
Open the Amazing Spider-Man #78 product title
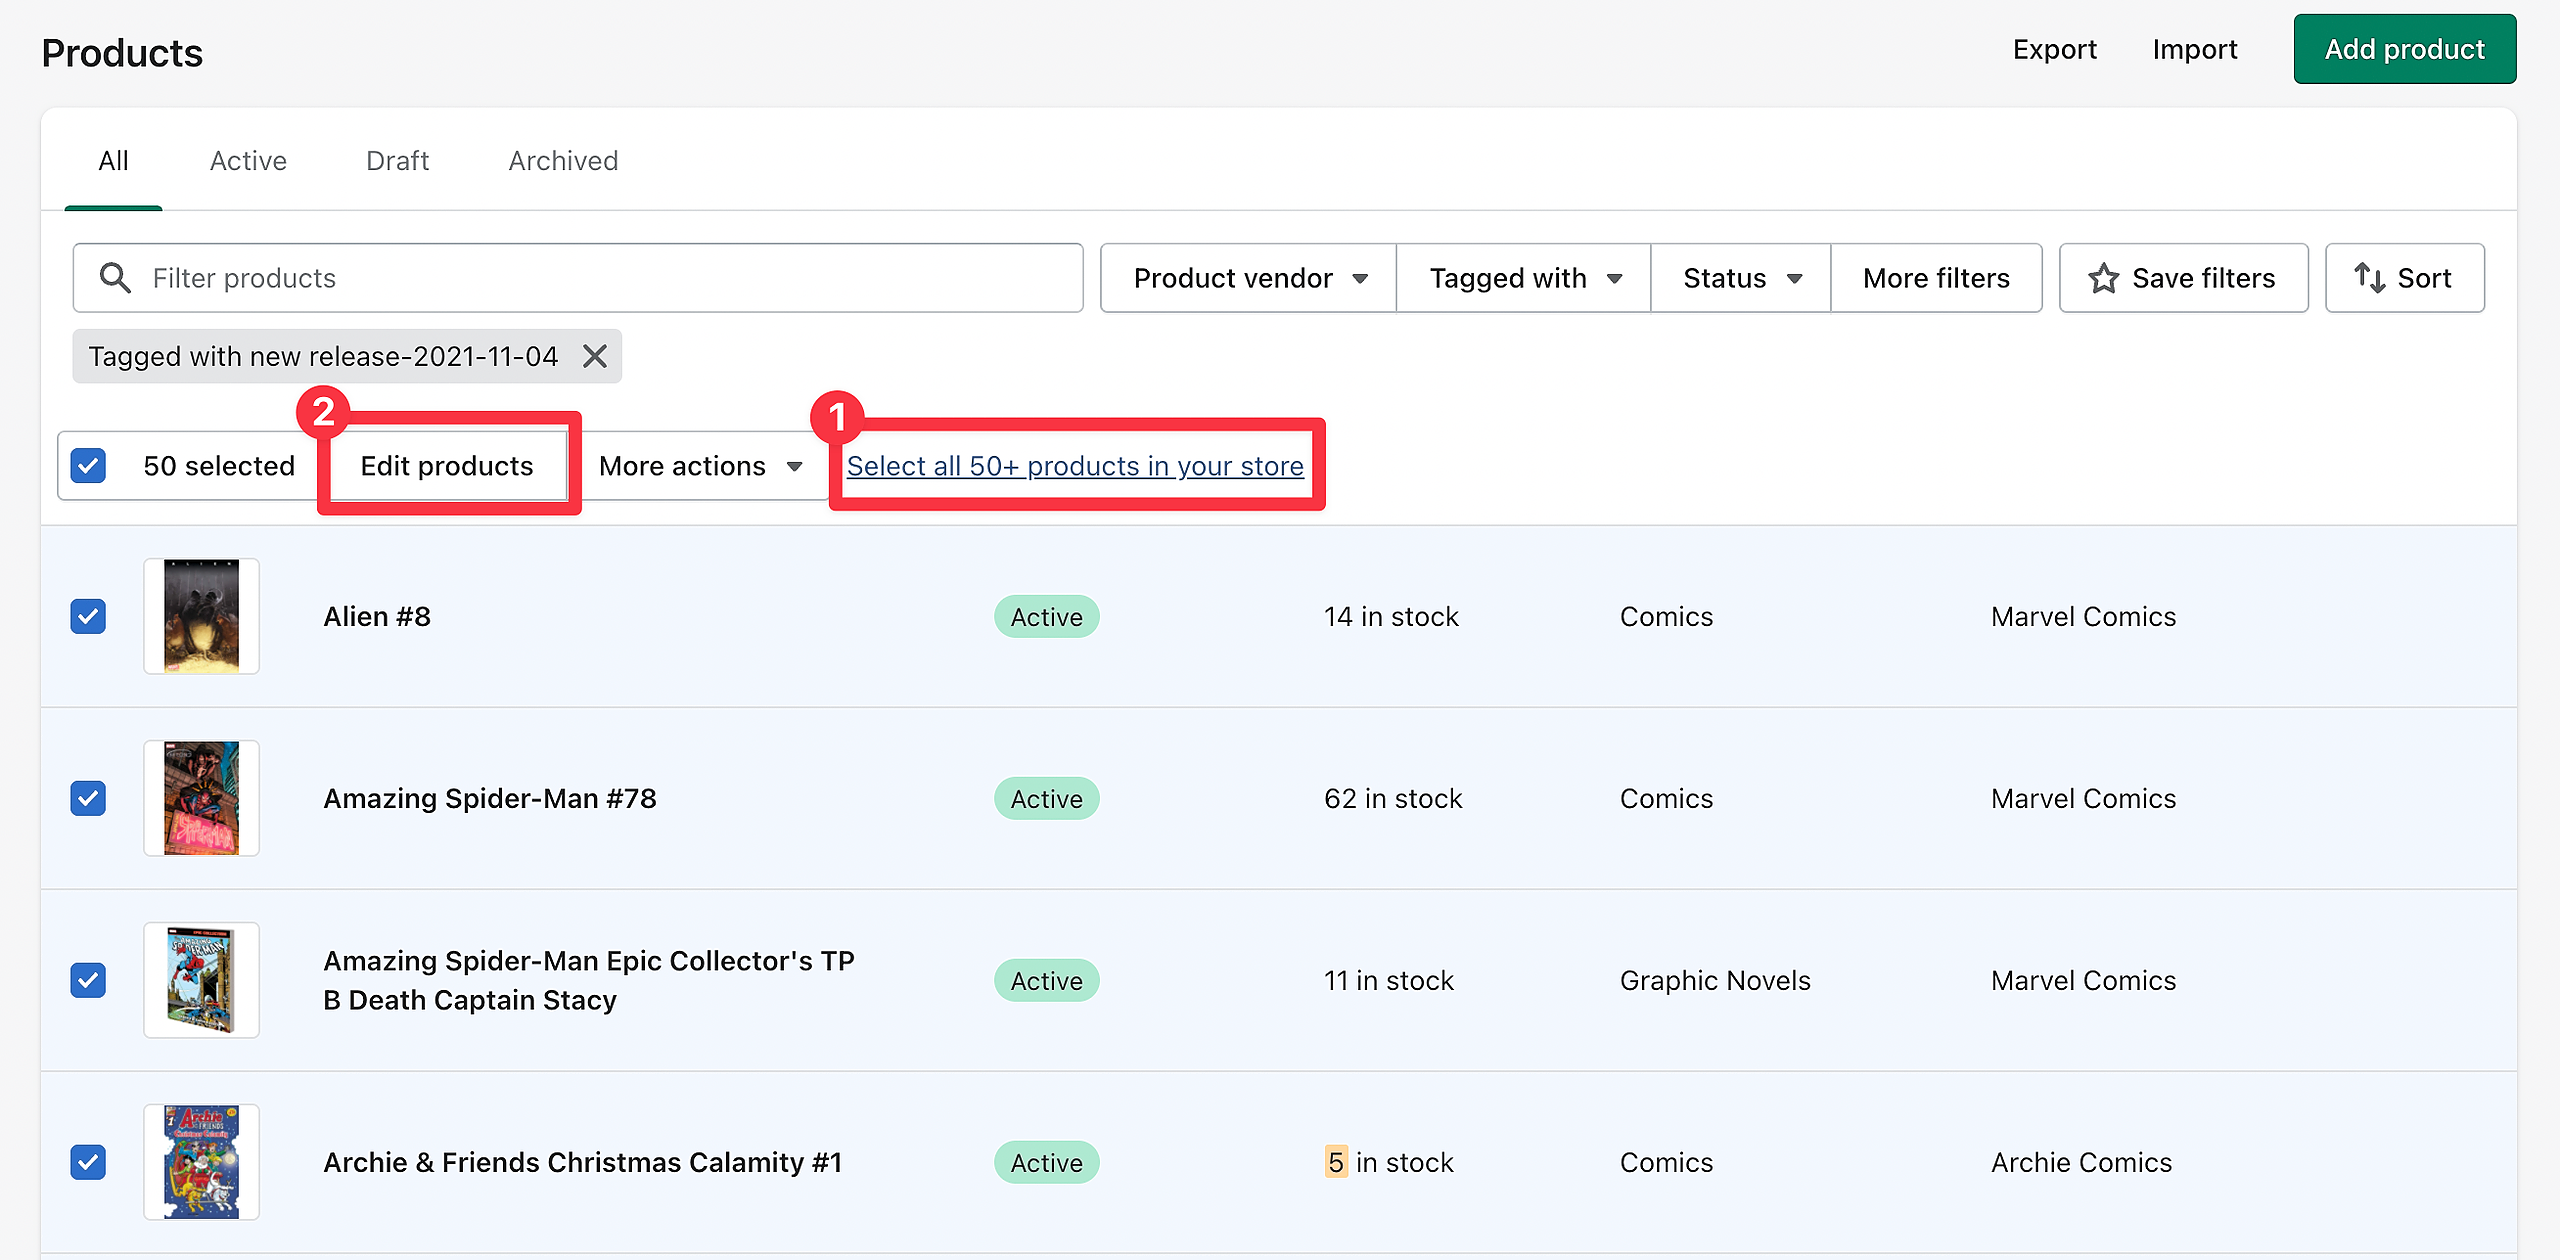click(x=490, y=798)
